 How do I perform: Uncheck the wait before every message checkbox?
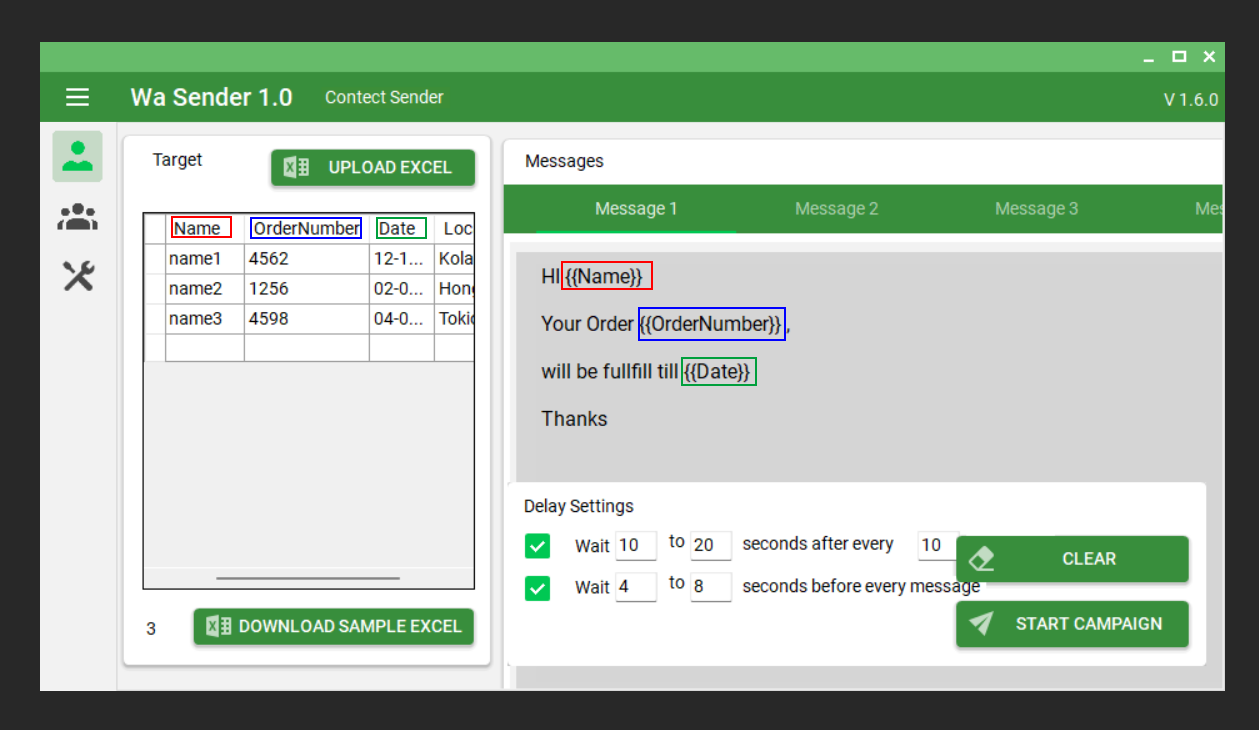pyautogui.click(x=538, y=588)
